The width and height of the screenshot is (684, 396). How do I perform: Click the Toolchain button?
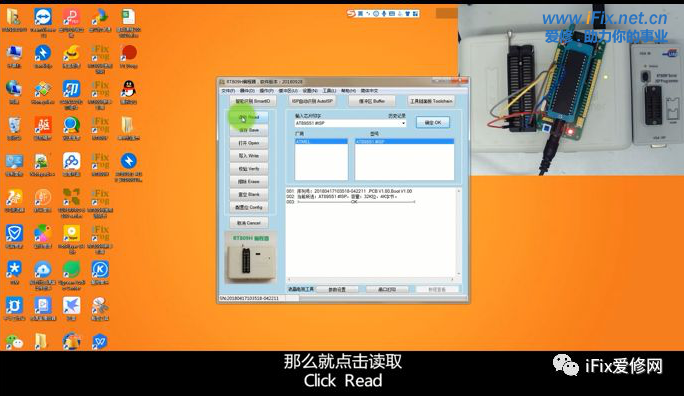click(431, 101)
